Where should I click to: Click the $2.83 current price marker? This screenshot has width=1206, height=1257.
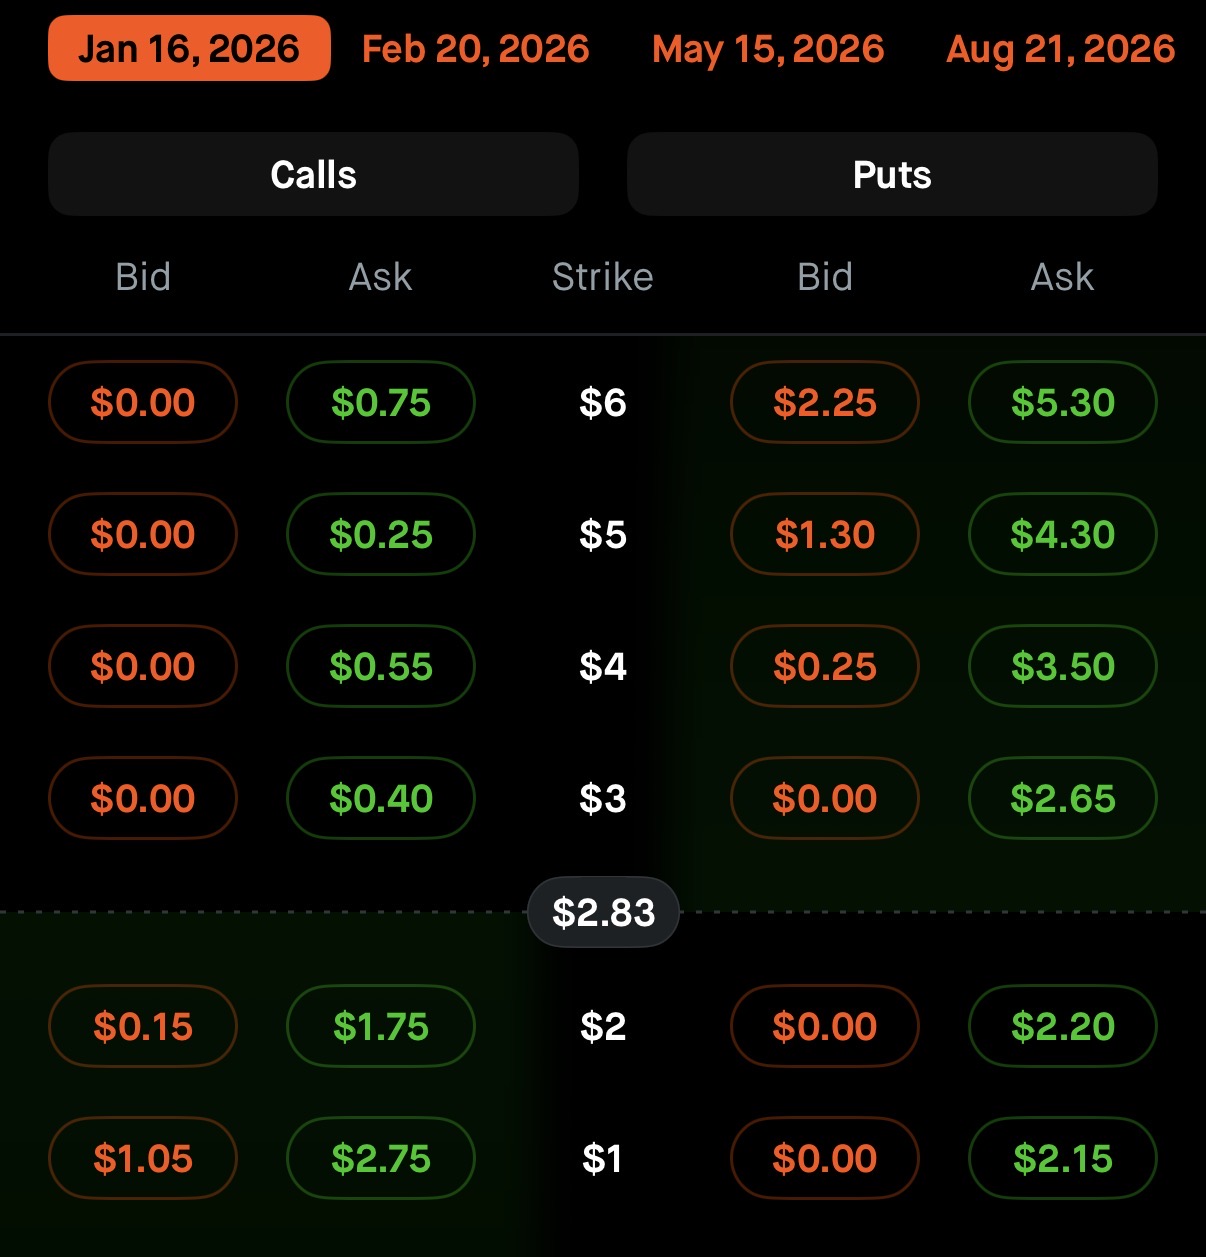coord(603,912)
